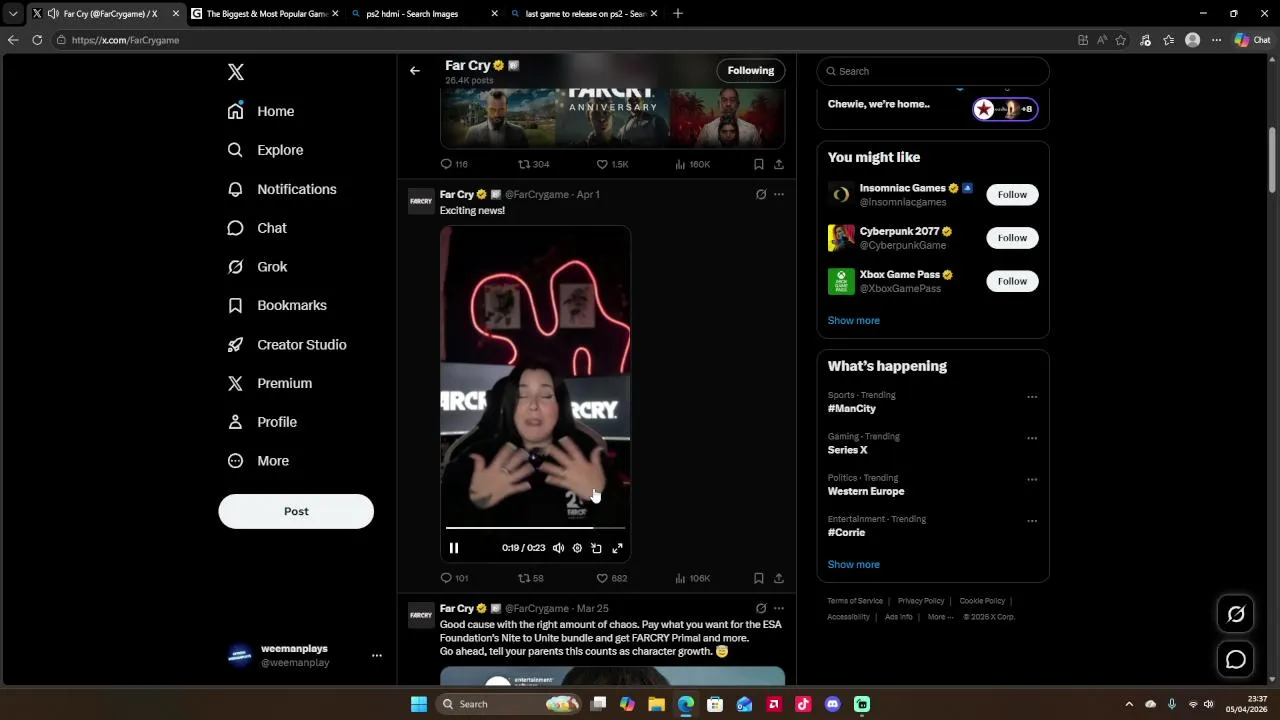Open Terms of Service link
The height and width of the screenshot is (720, 1280).
855,601
